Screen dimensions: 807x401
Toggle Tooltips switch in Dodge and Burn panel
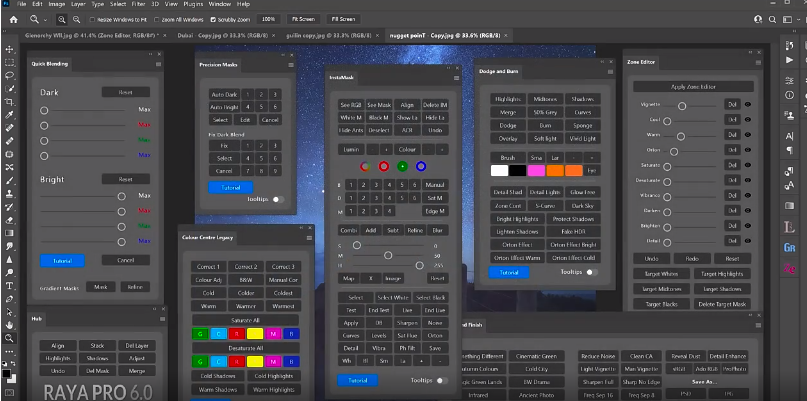pos(593,272)
